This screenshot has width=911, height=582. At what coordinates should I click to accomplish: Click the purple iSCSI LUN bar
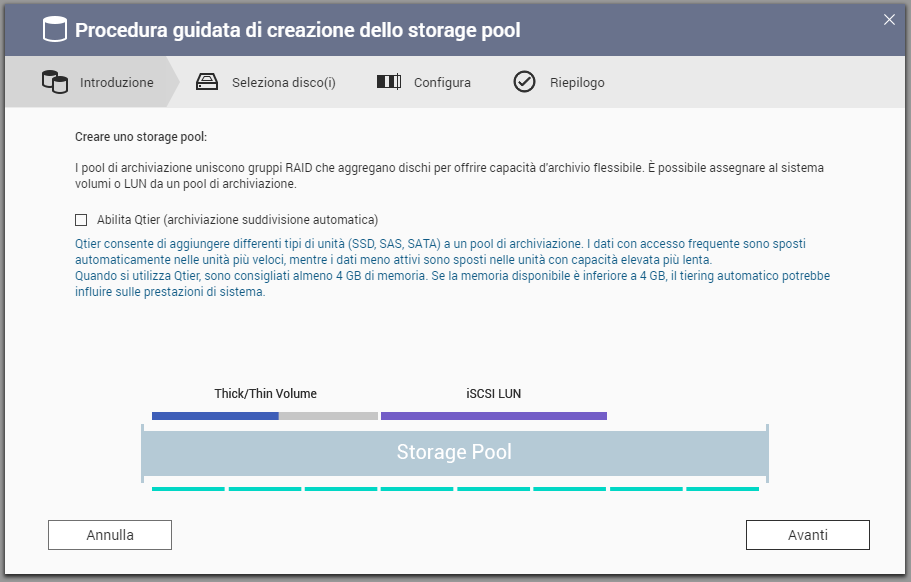(x=493, y=415)
